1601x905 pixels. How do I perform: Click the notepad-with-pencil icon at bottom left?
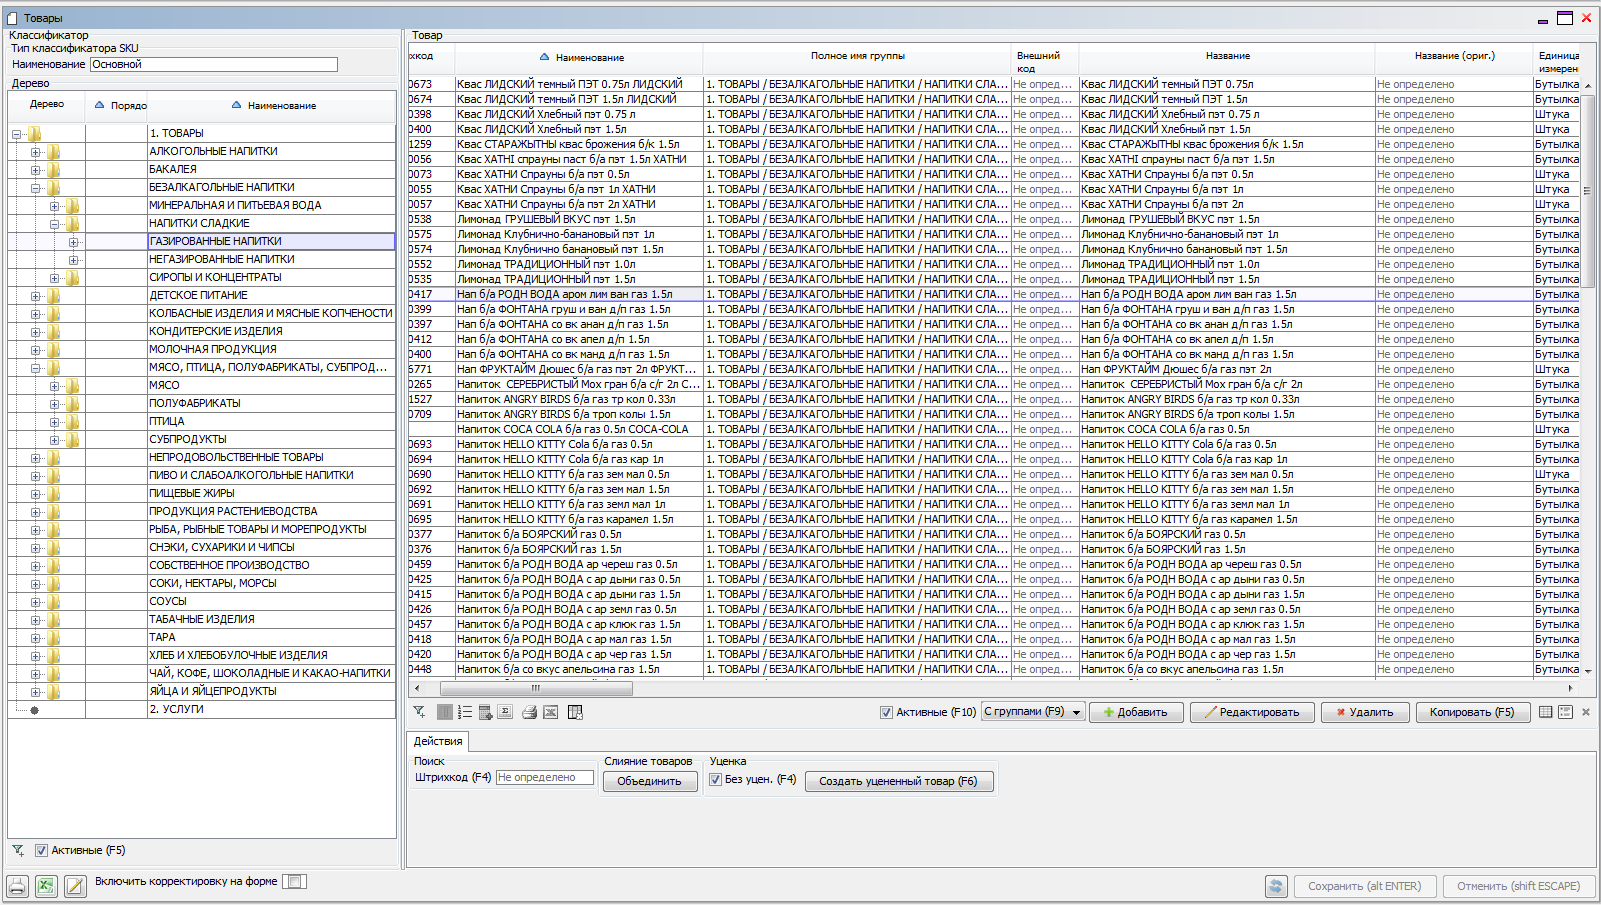(75, 886)
